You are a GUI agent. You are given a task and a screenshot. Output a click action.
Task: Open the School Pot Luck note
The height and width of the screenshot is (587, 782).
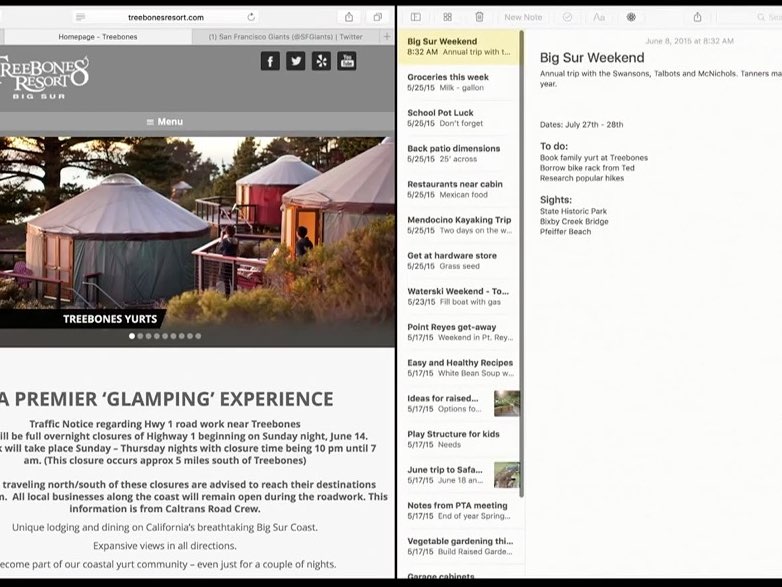[x=459, y=118]
